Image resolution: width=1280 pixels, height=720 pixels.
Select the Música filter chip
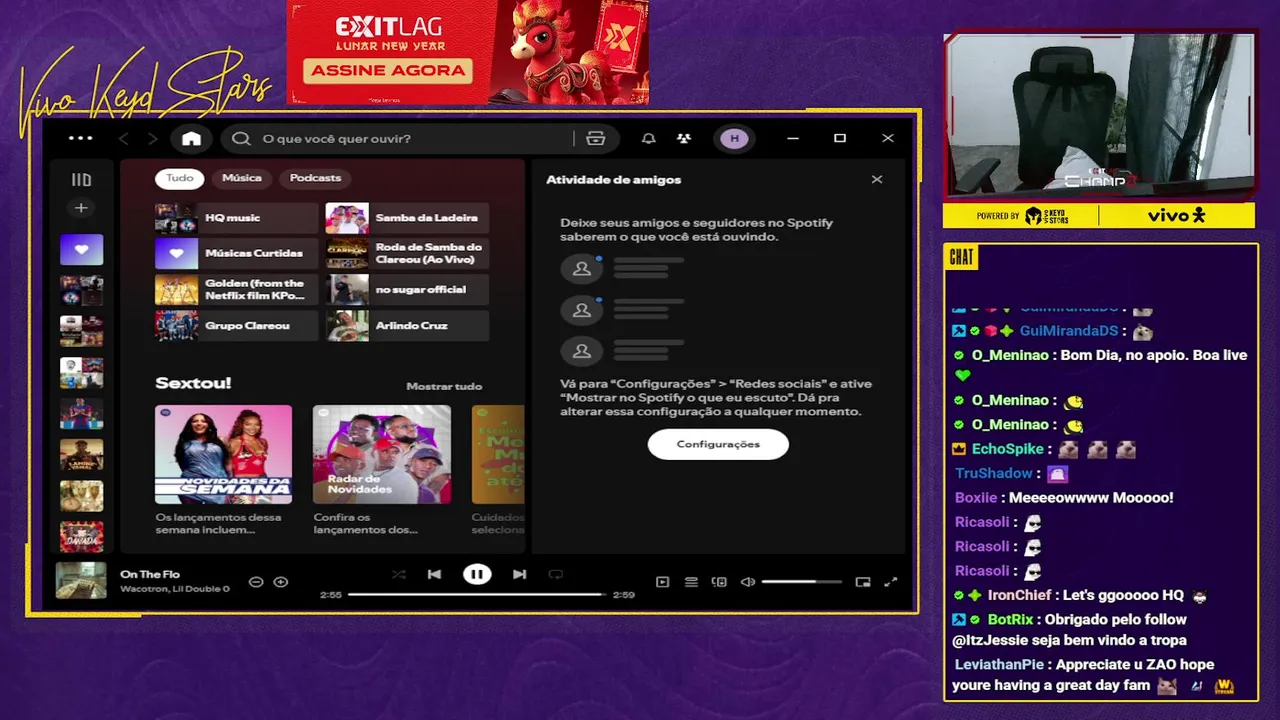point(242,178)
